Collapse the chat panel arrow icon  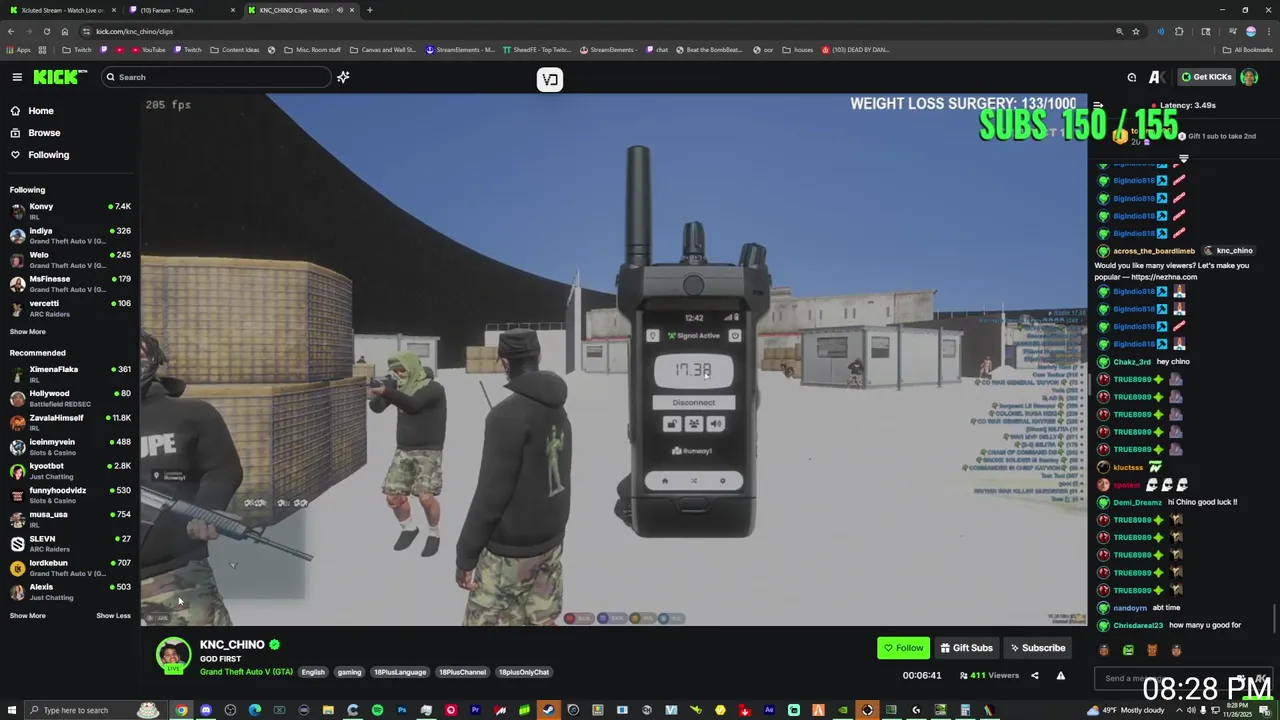pos(1098,105)
